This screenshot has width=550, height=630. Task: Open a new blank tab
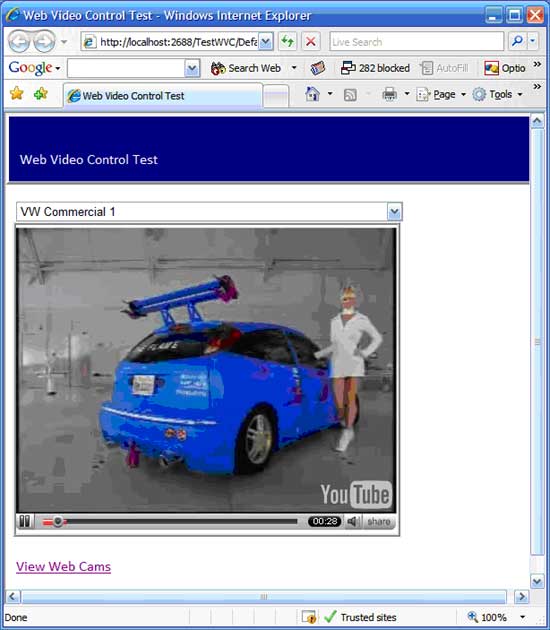(276, 96)
